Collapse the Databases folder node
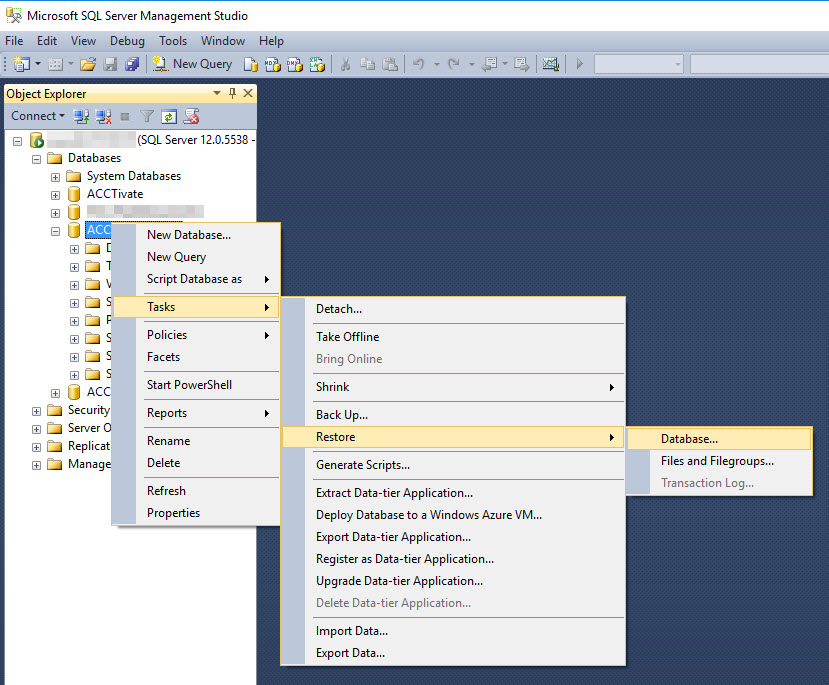 [x=36, y=159]
